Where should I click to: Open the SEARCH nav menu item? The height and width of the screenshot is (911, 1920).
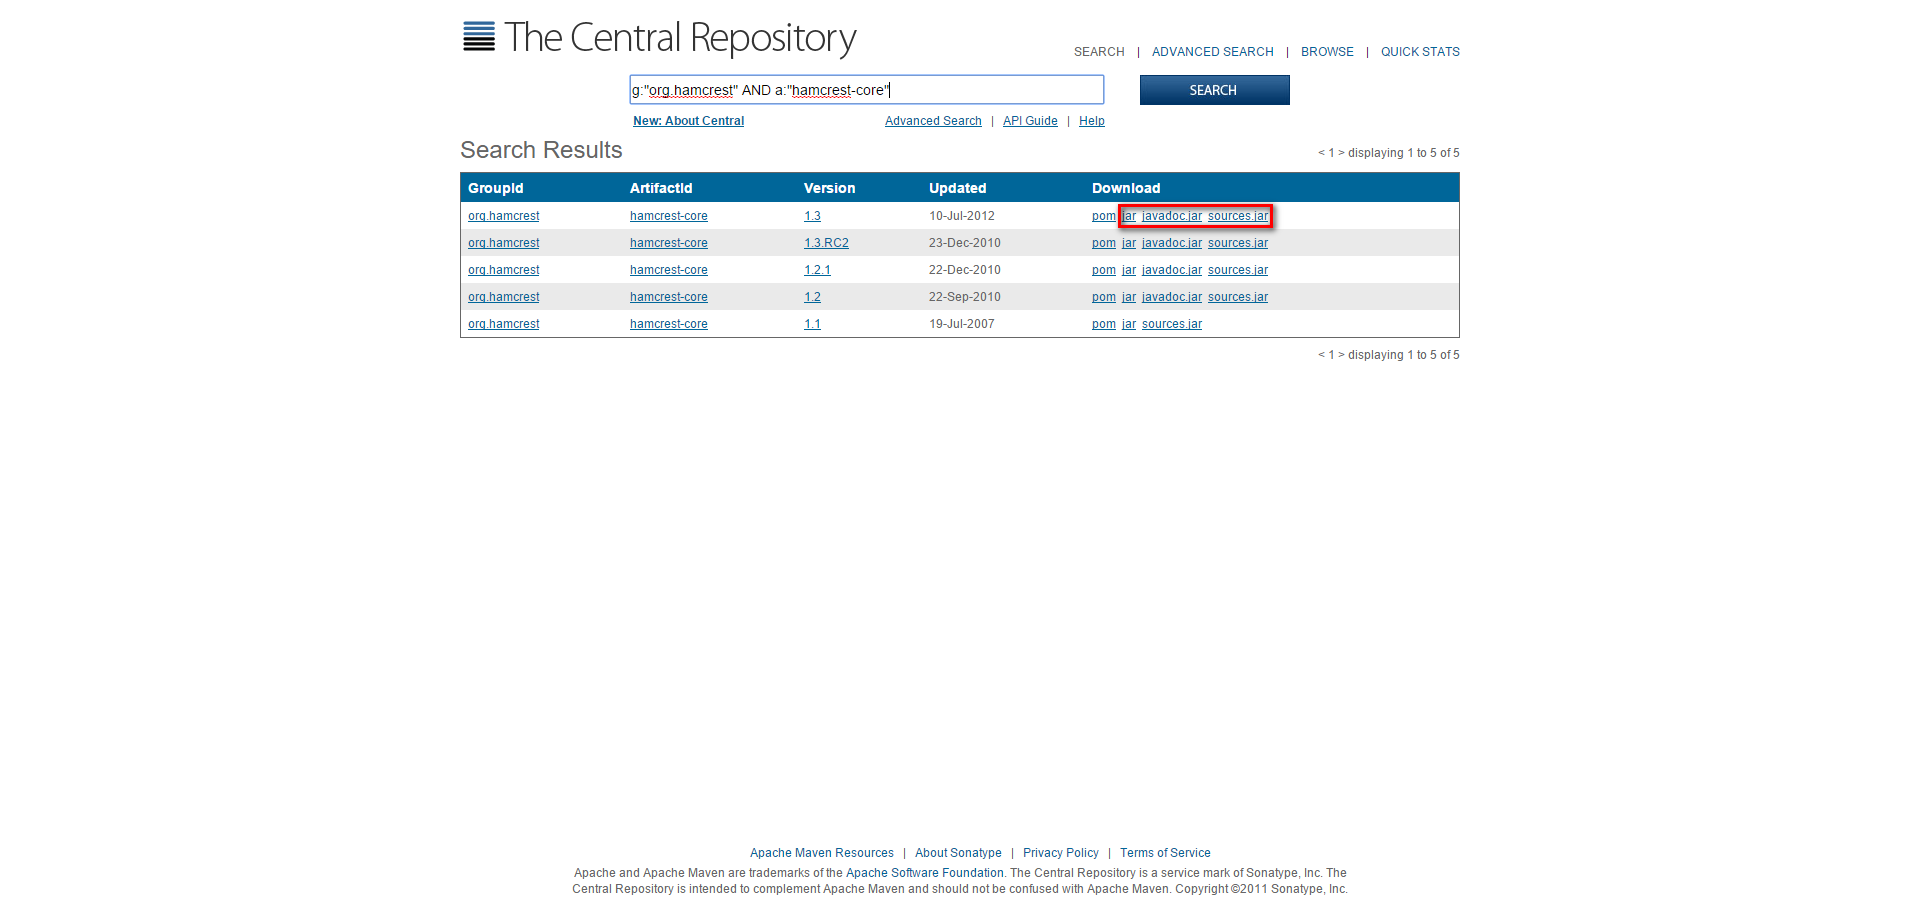[x=1099, y=52]
